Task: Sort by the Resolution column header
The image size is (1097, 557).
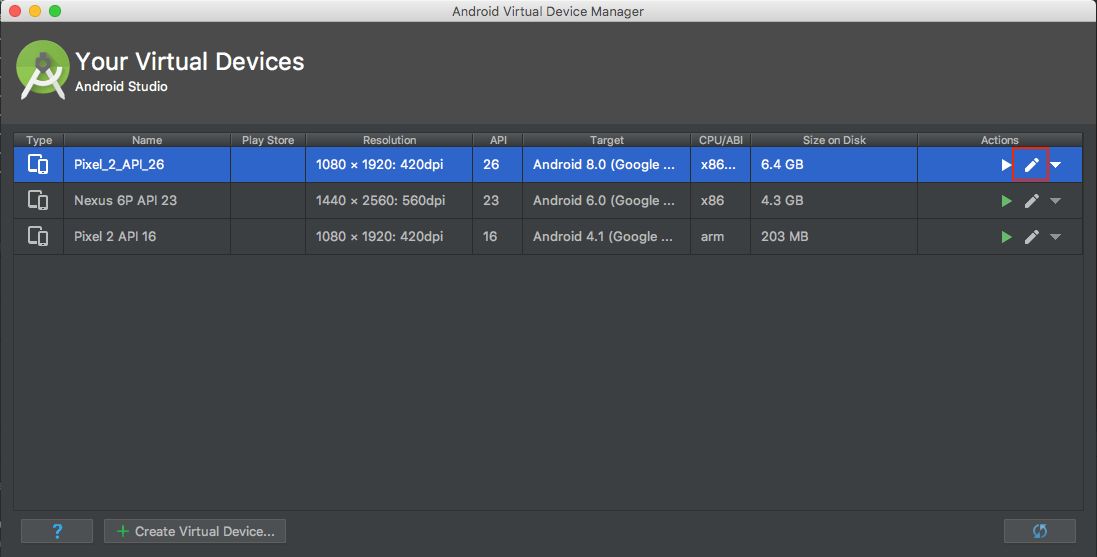Action: pos(389,140)
